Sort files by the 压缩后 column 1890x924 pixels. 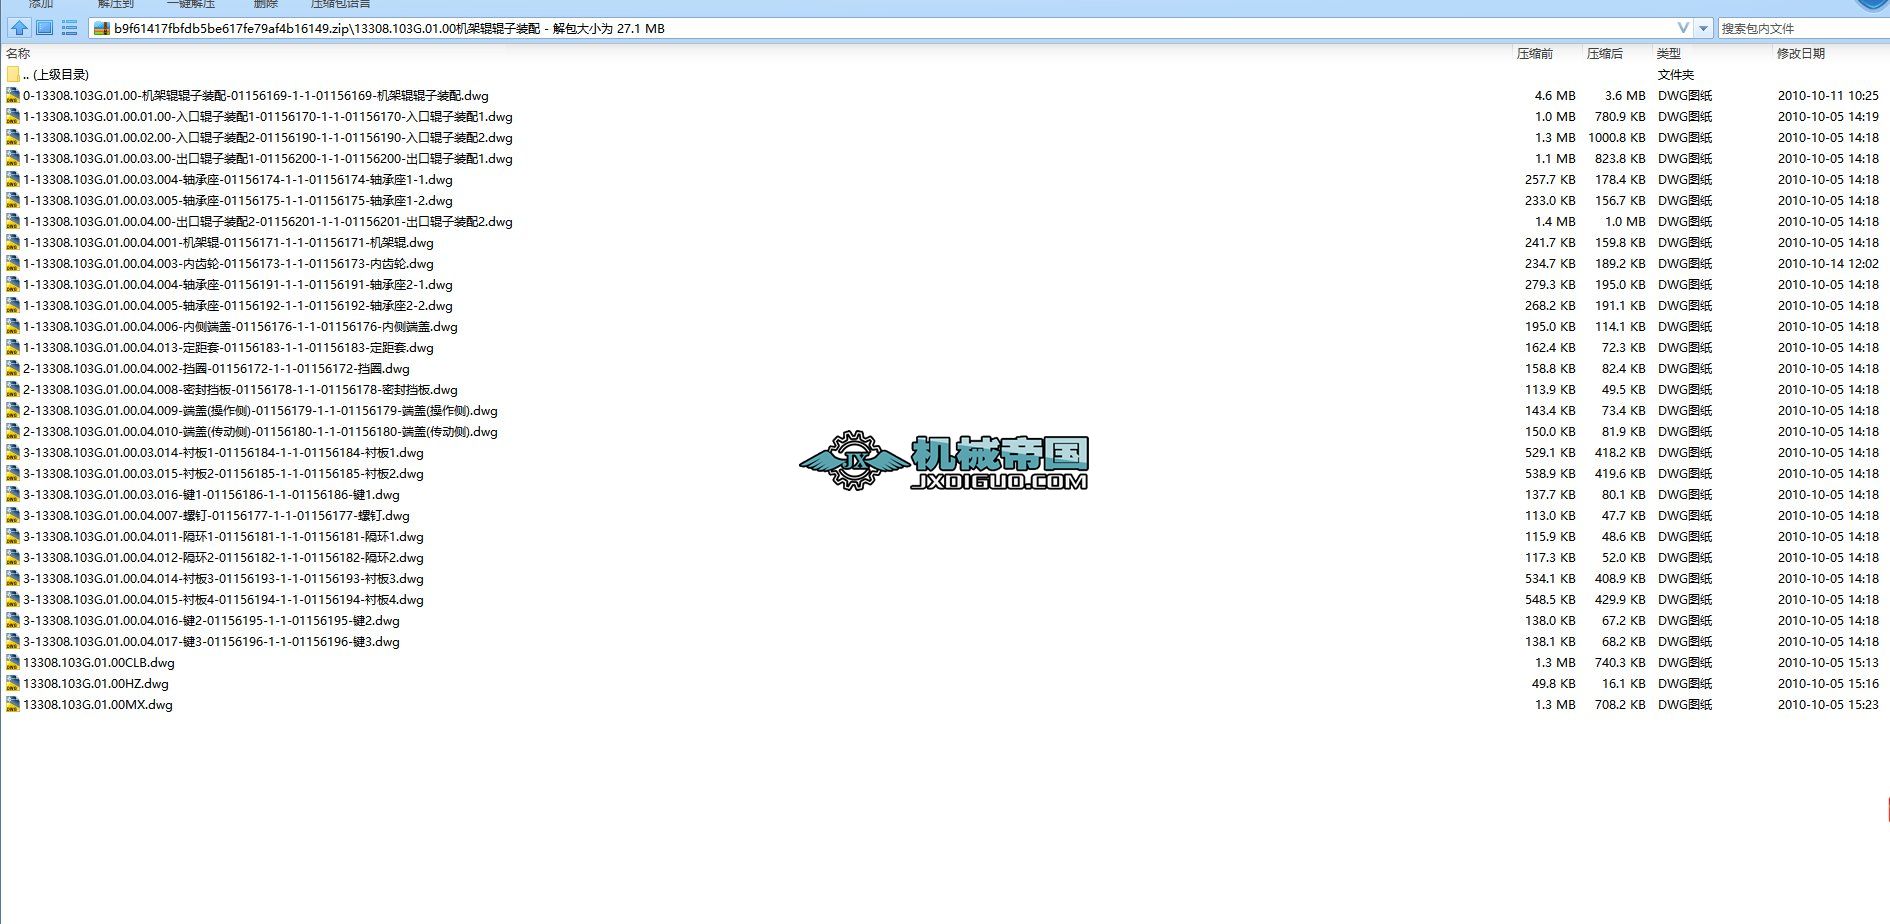pos(1605,54)
